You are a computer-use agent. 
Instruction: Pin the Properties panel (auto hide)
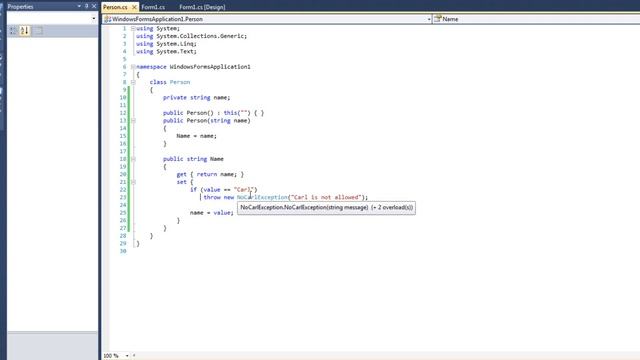tap(87, 6)
